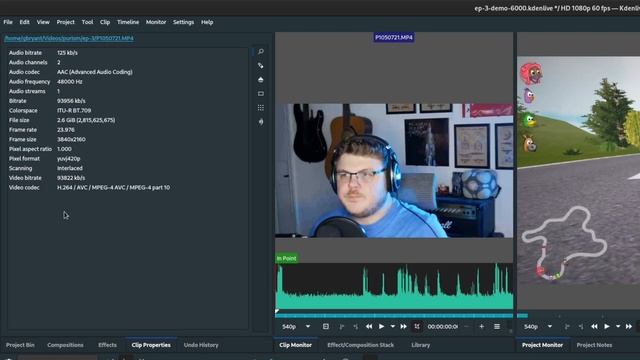Fast forward in Clip Monitor
Viewport: 640px width, 360px height.
(x=403, y=327)
